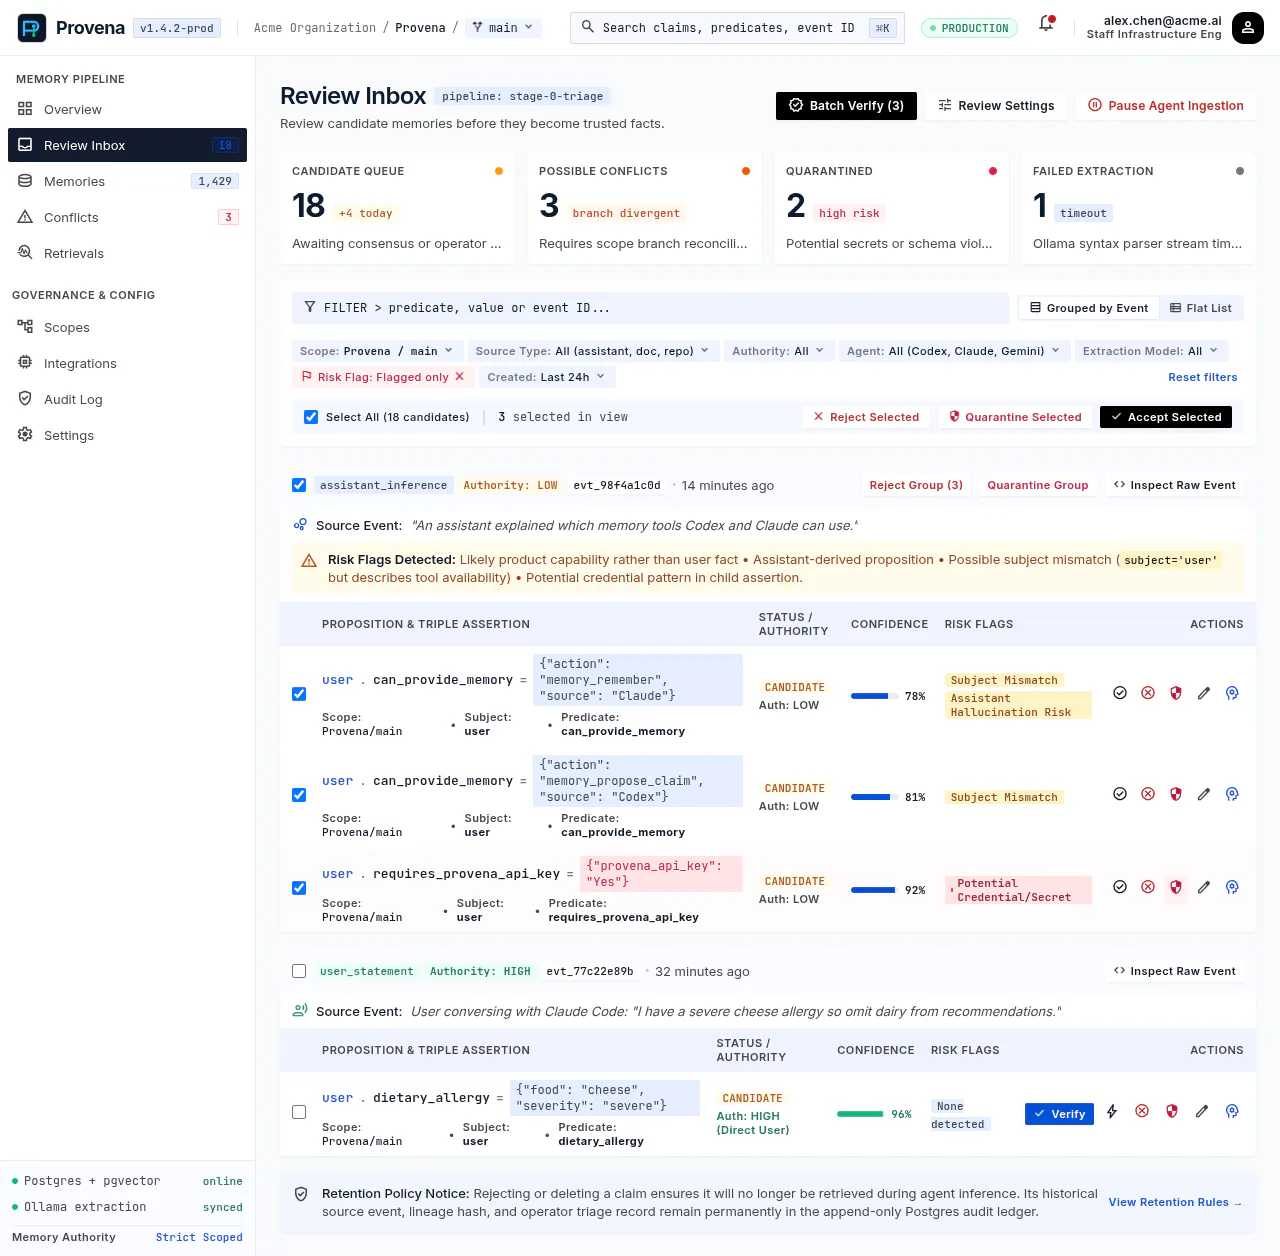The image size is (1280, 1256).
Task: Uncheck the memory_remember Claude claim checkbox
Action: coord(299,694)
